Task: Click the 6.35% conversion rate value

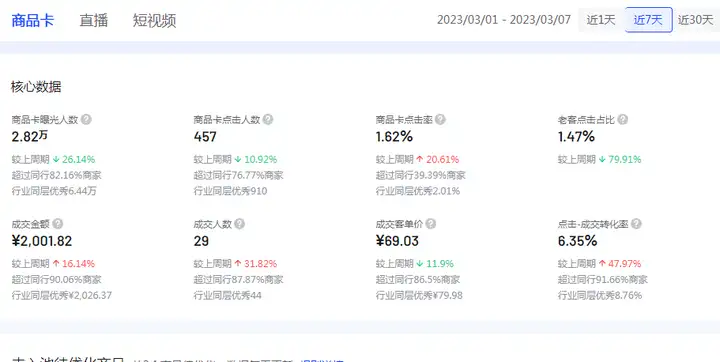Action: (x=578, y=241)
